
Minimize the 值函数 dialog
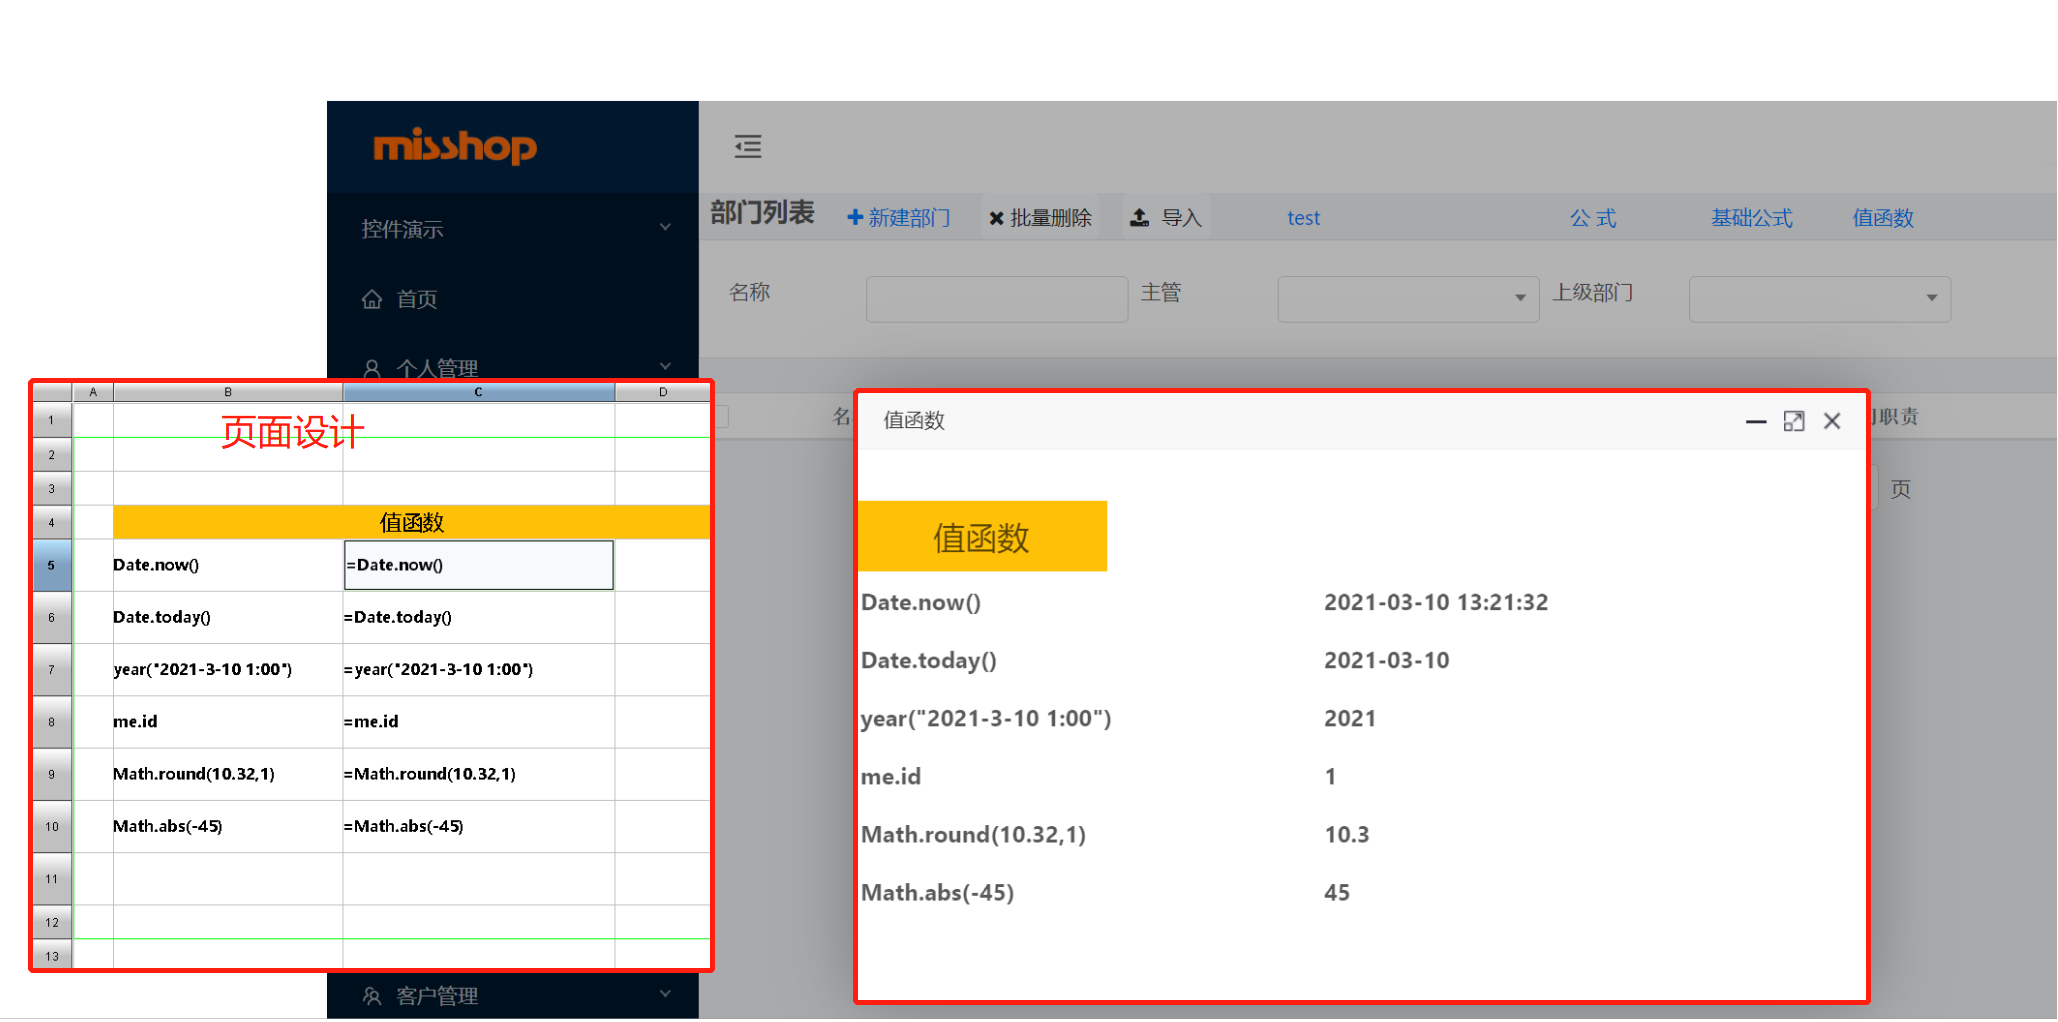[1756, 421]
